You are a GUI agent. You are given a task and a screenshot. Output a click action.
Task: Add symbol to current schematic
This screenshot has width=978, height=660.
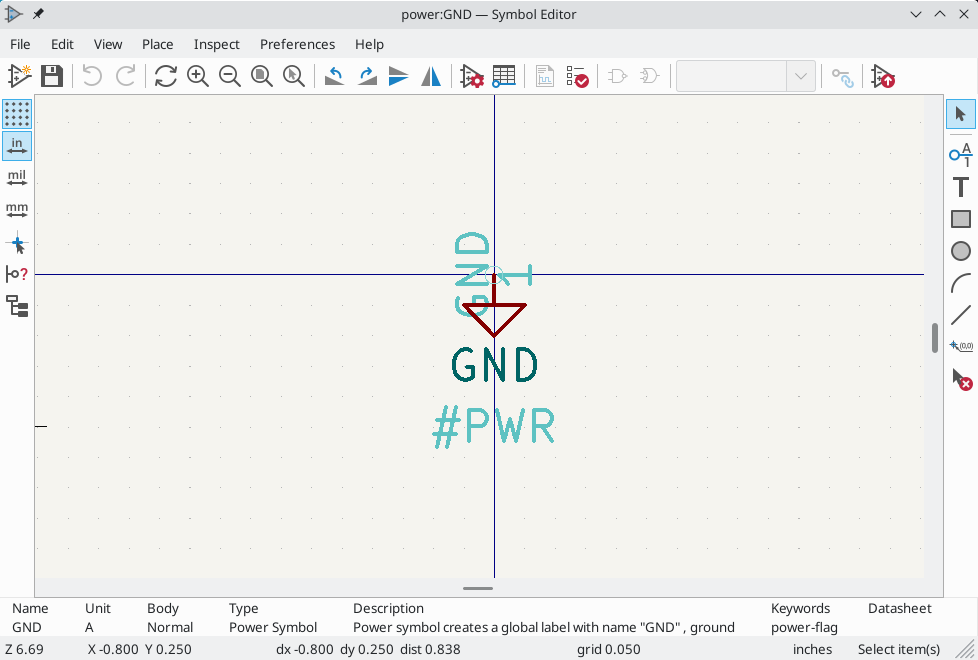pyautogui.click(x=883, y=76)
